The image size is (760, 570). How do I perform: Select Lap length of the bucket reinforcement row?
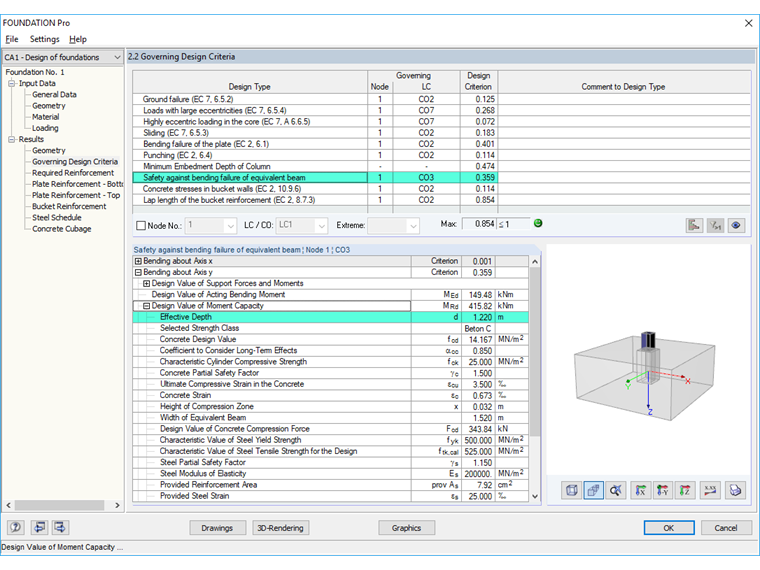(x=314, y=200)
